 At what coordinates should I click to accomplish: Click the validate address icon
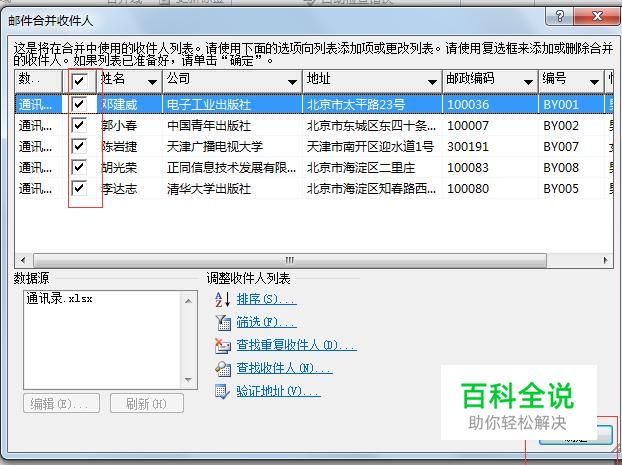coord(223,392)
